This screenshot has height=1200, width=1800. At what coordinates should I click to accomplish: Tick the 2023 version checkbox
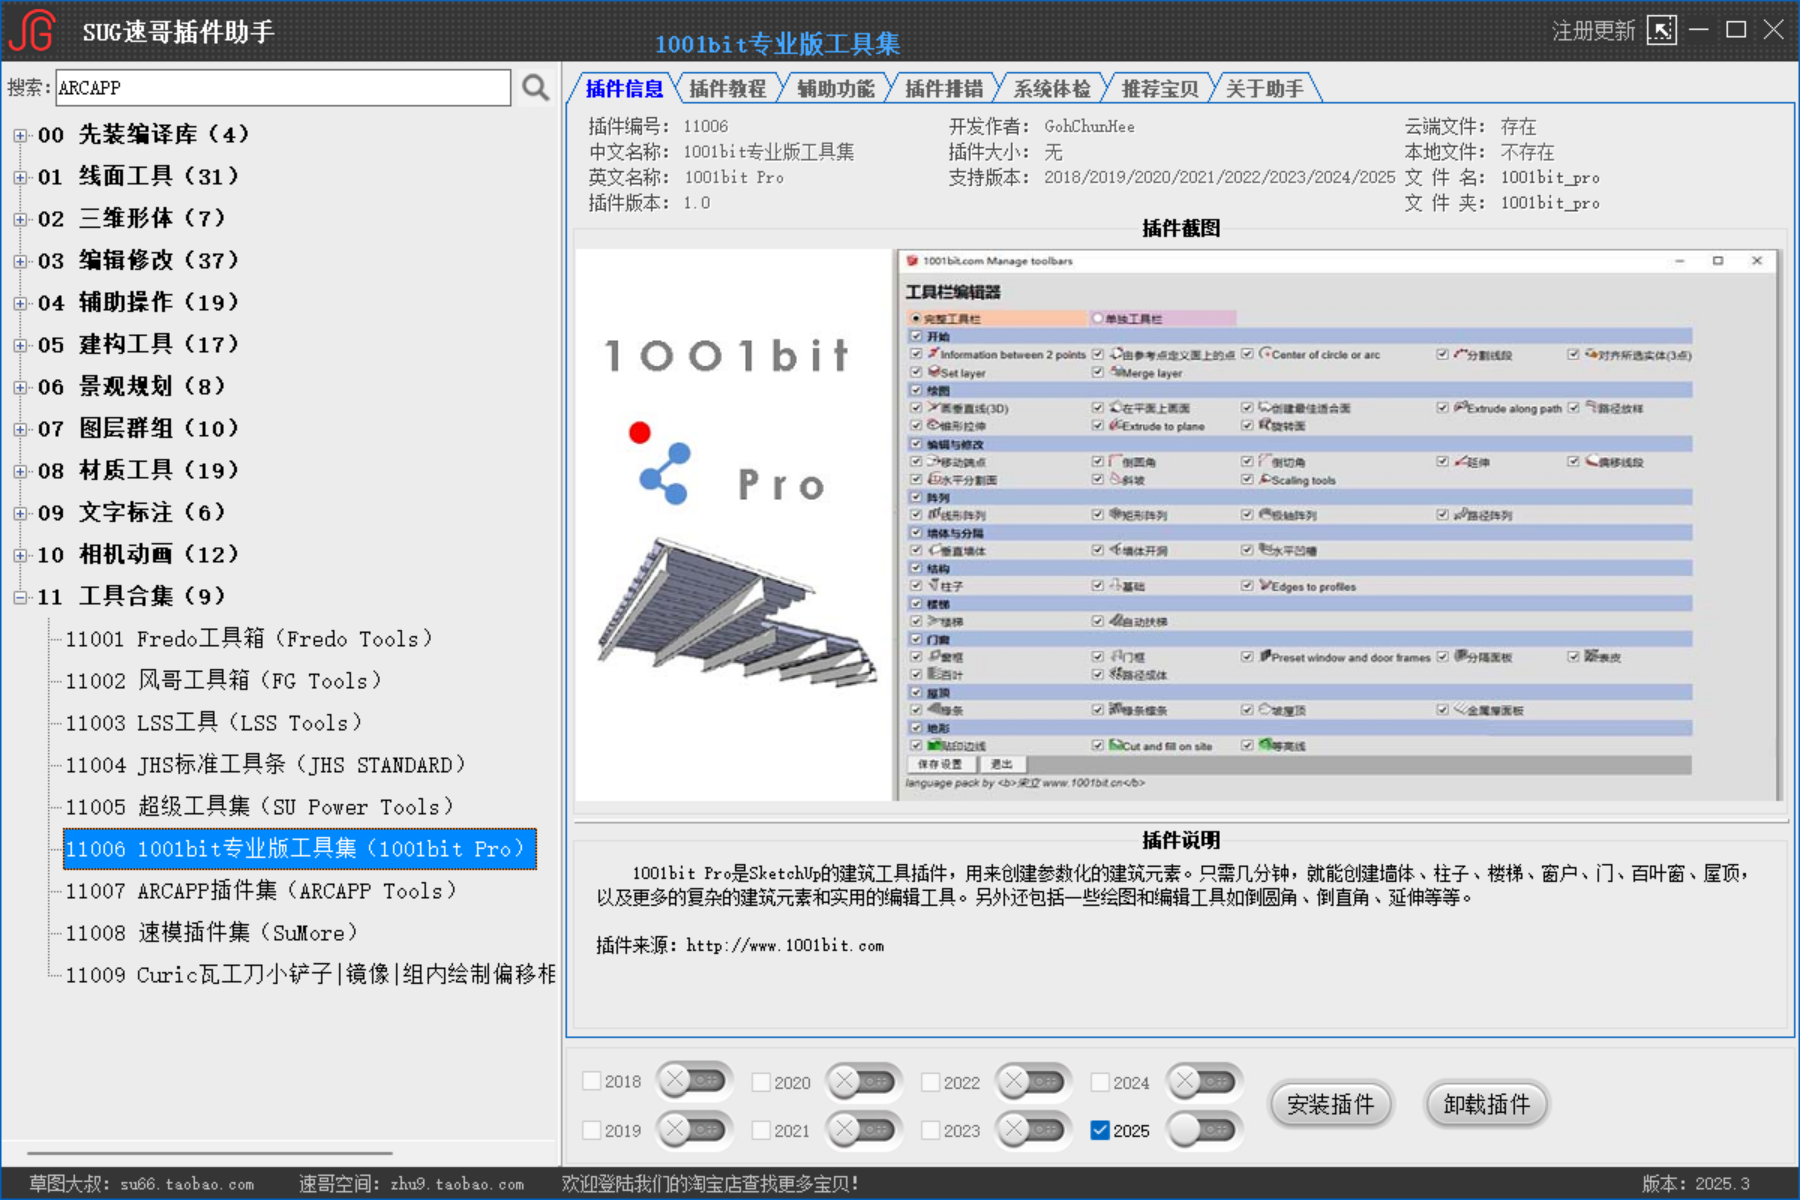931,1130
